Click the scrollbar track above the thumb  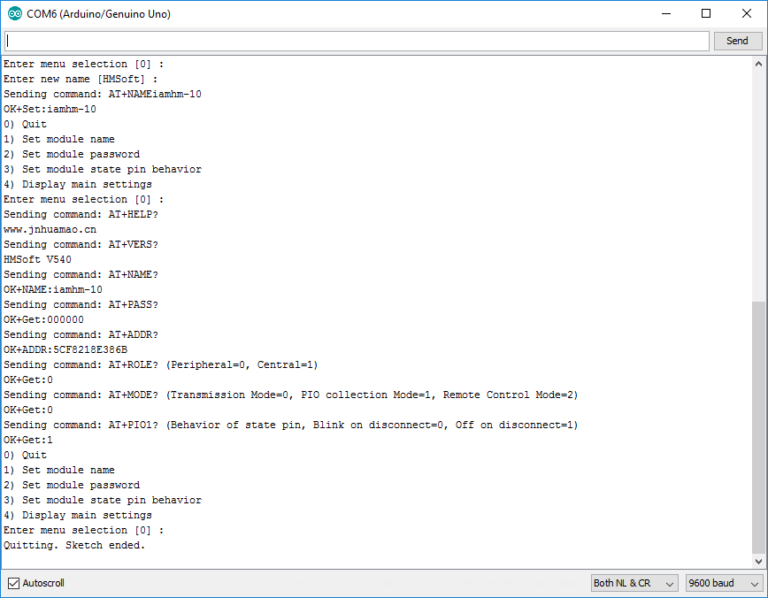(759, 180)
